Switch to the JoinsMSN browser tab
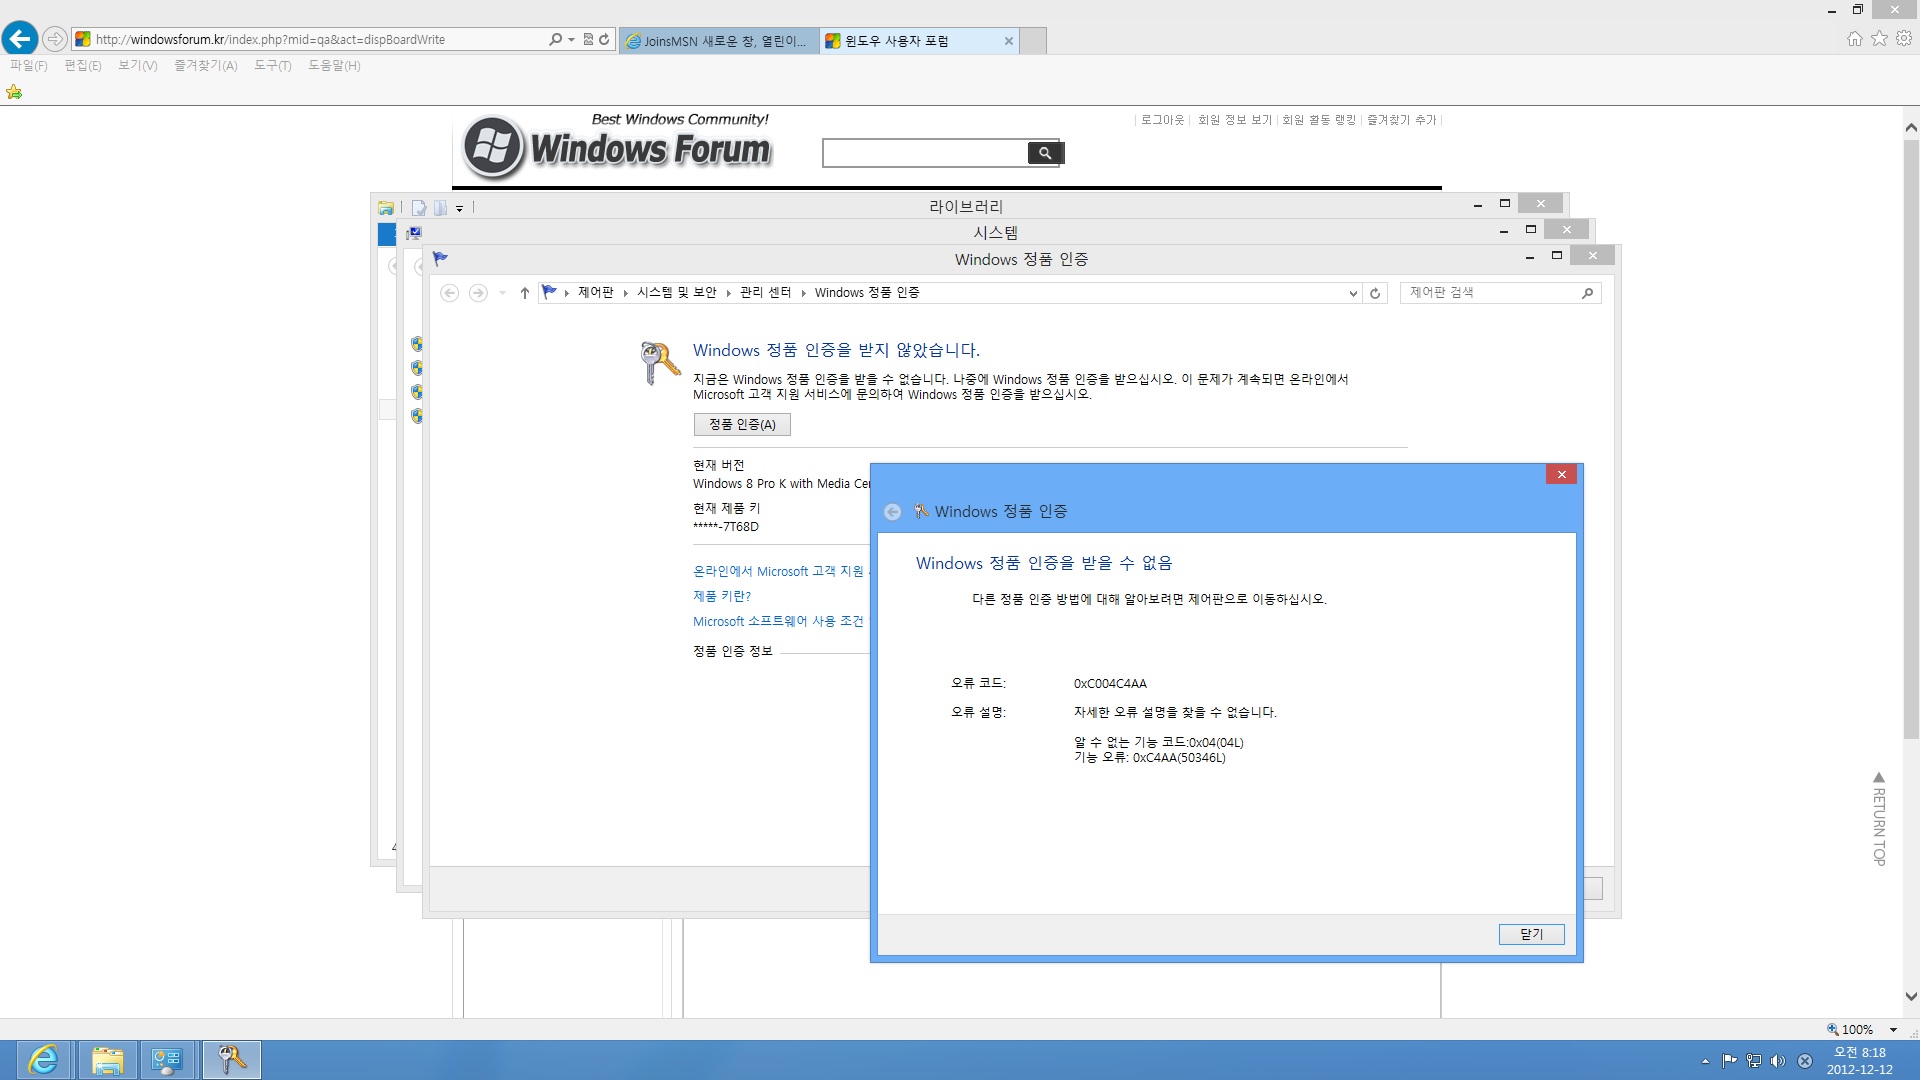This screenshot has height=1080, width=1920. pyautogui.click(x=718, y=41)
